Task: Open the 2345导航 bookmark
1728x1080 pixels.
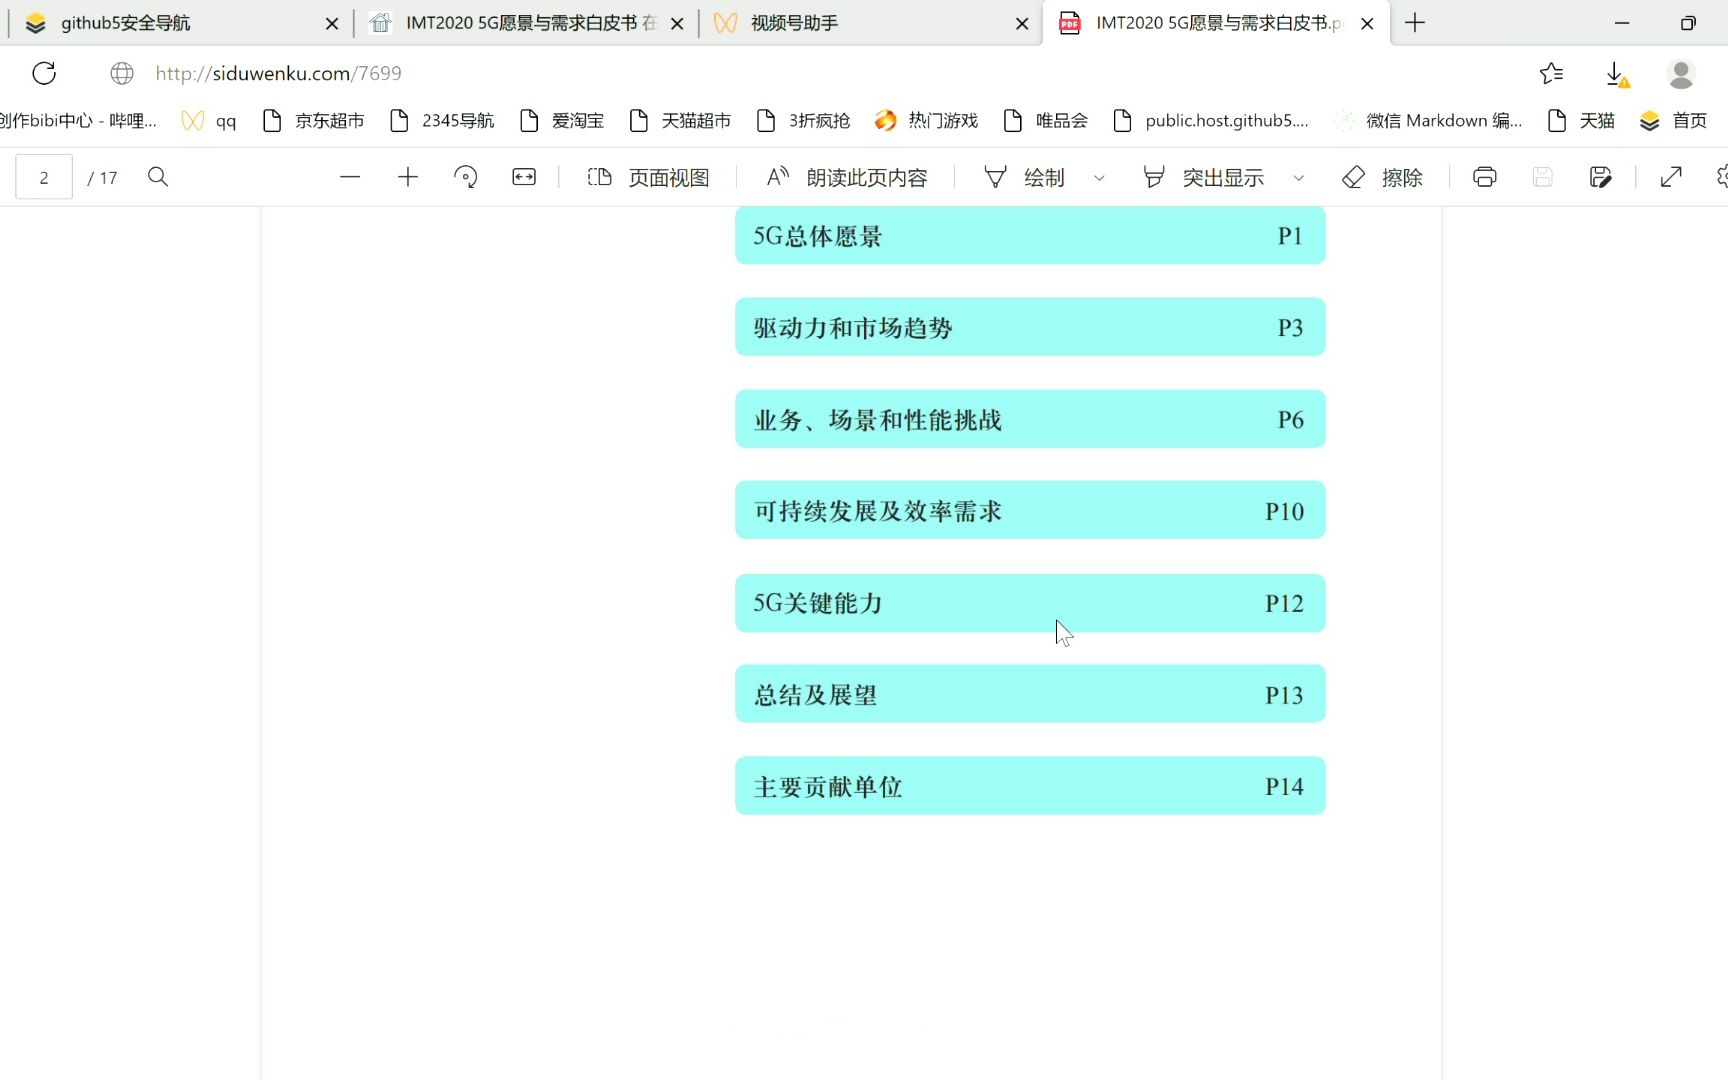Action: (x=441, y=121)
